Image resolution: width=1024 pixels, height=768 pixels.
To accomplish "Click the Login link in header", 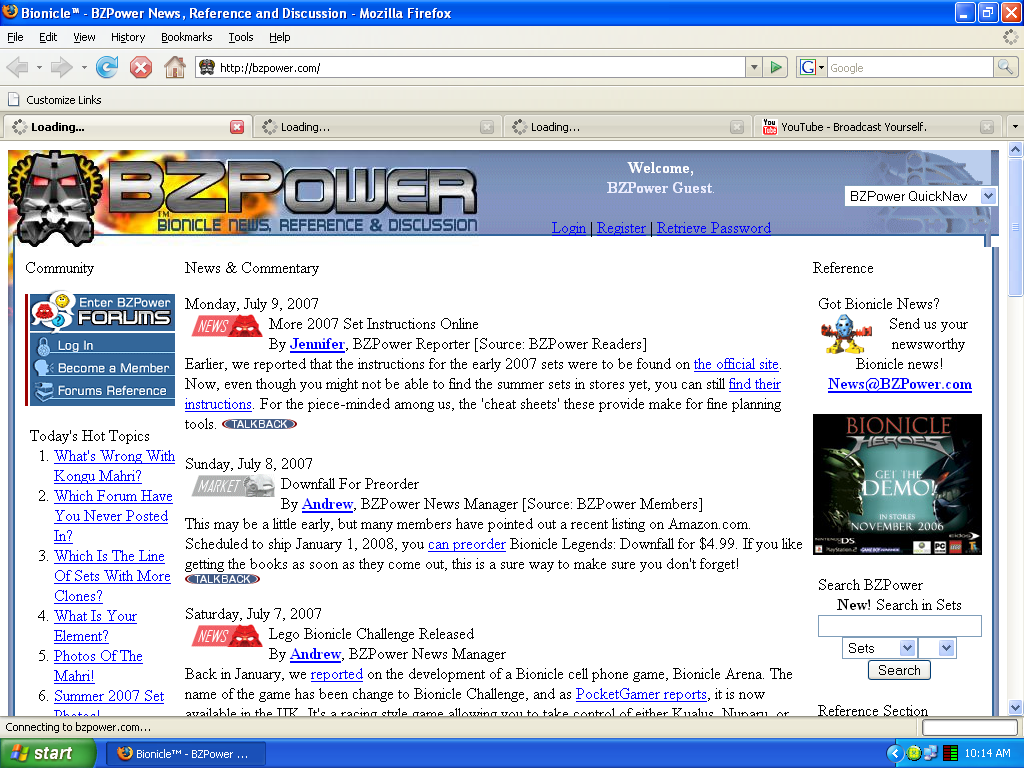I will pyautogui.click(x=569, y=228).
